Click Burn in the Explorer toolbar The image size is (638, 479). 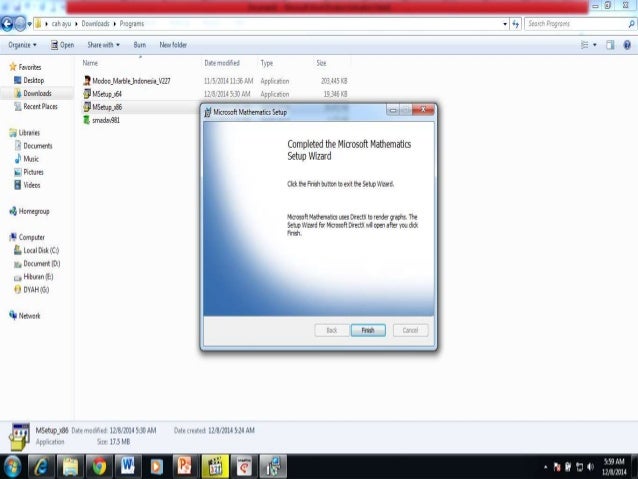(140, 45)
